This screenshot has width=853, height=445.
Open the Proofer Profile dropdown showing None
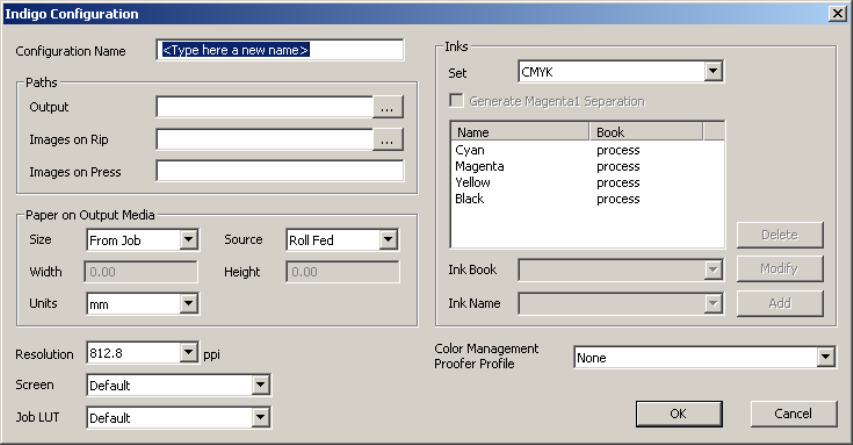(x=704, y=357)
